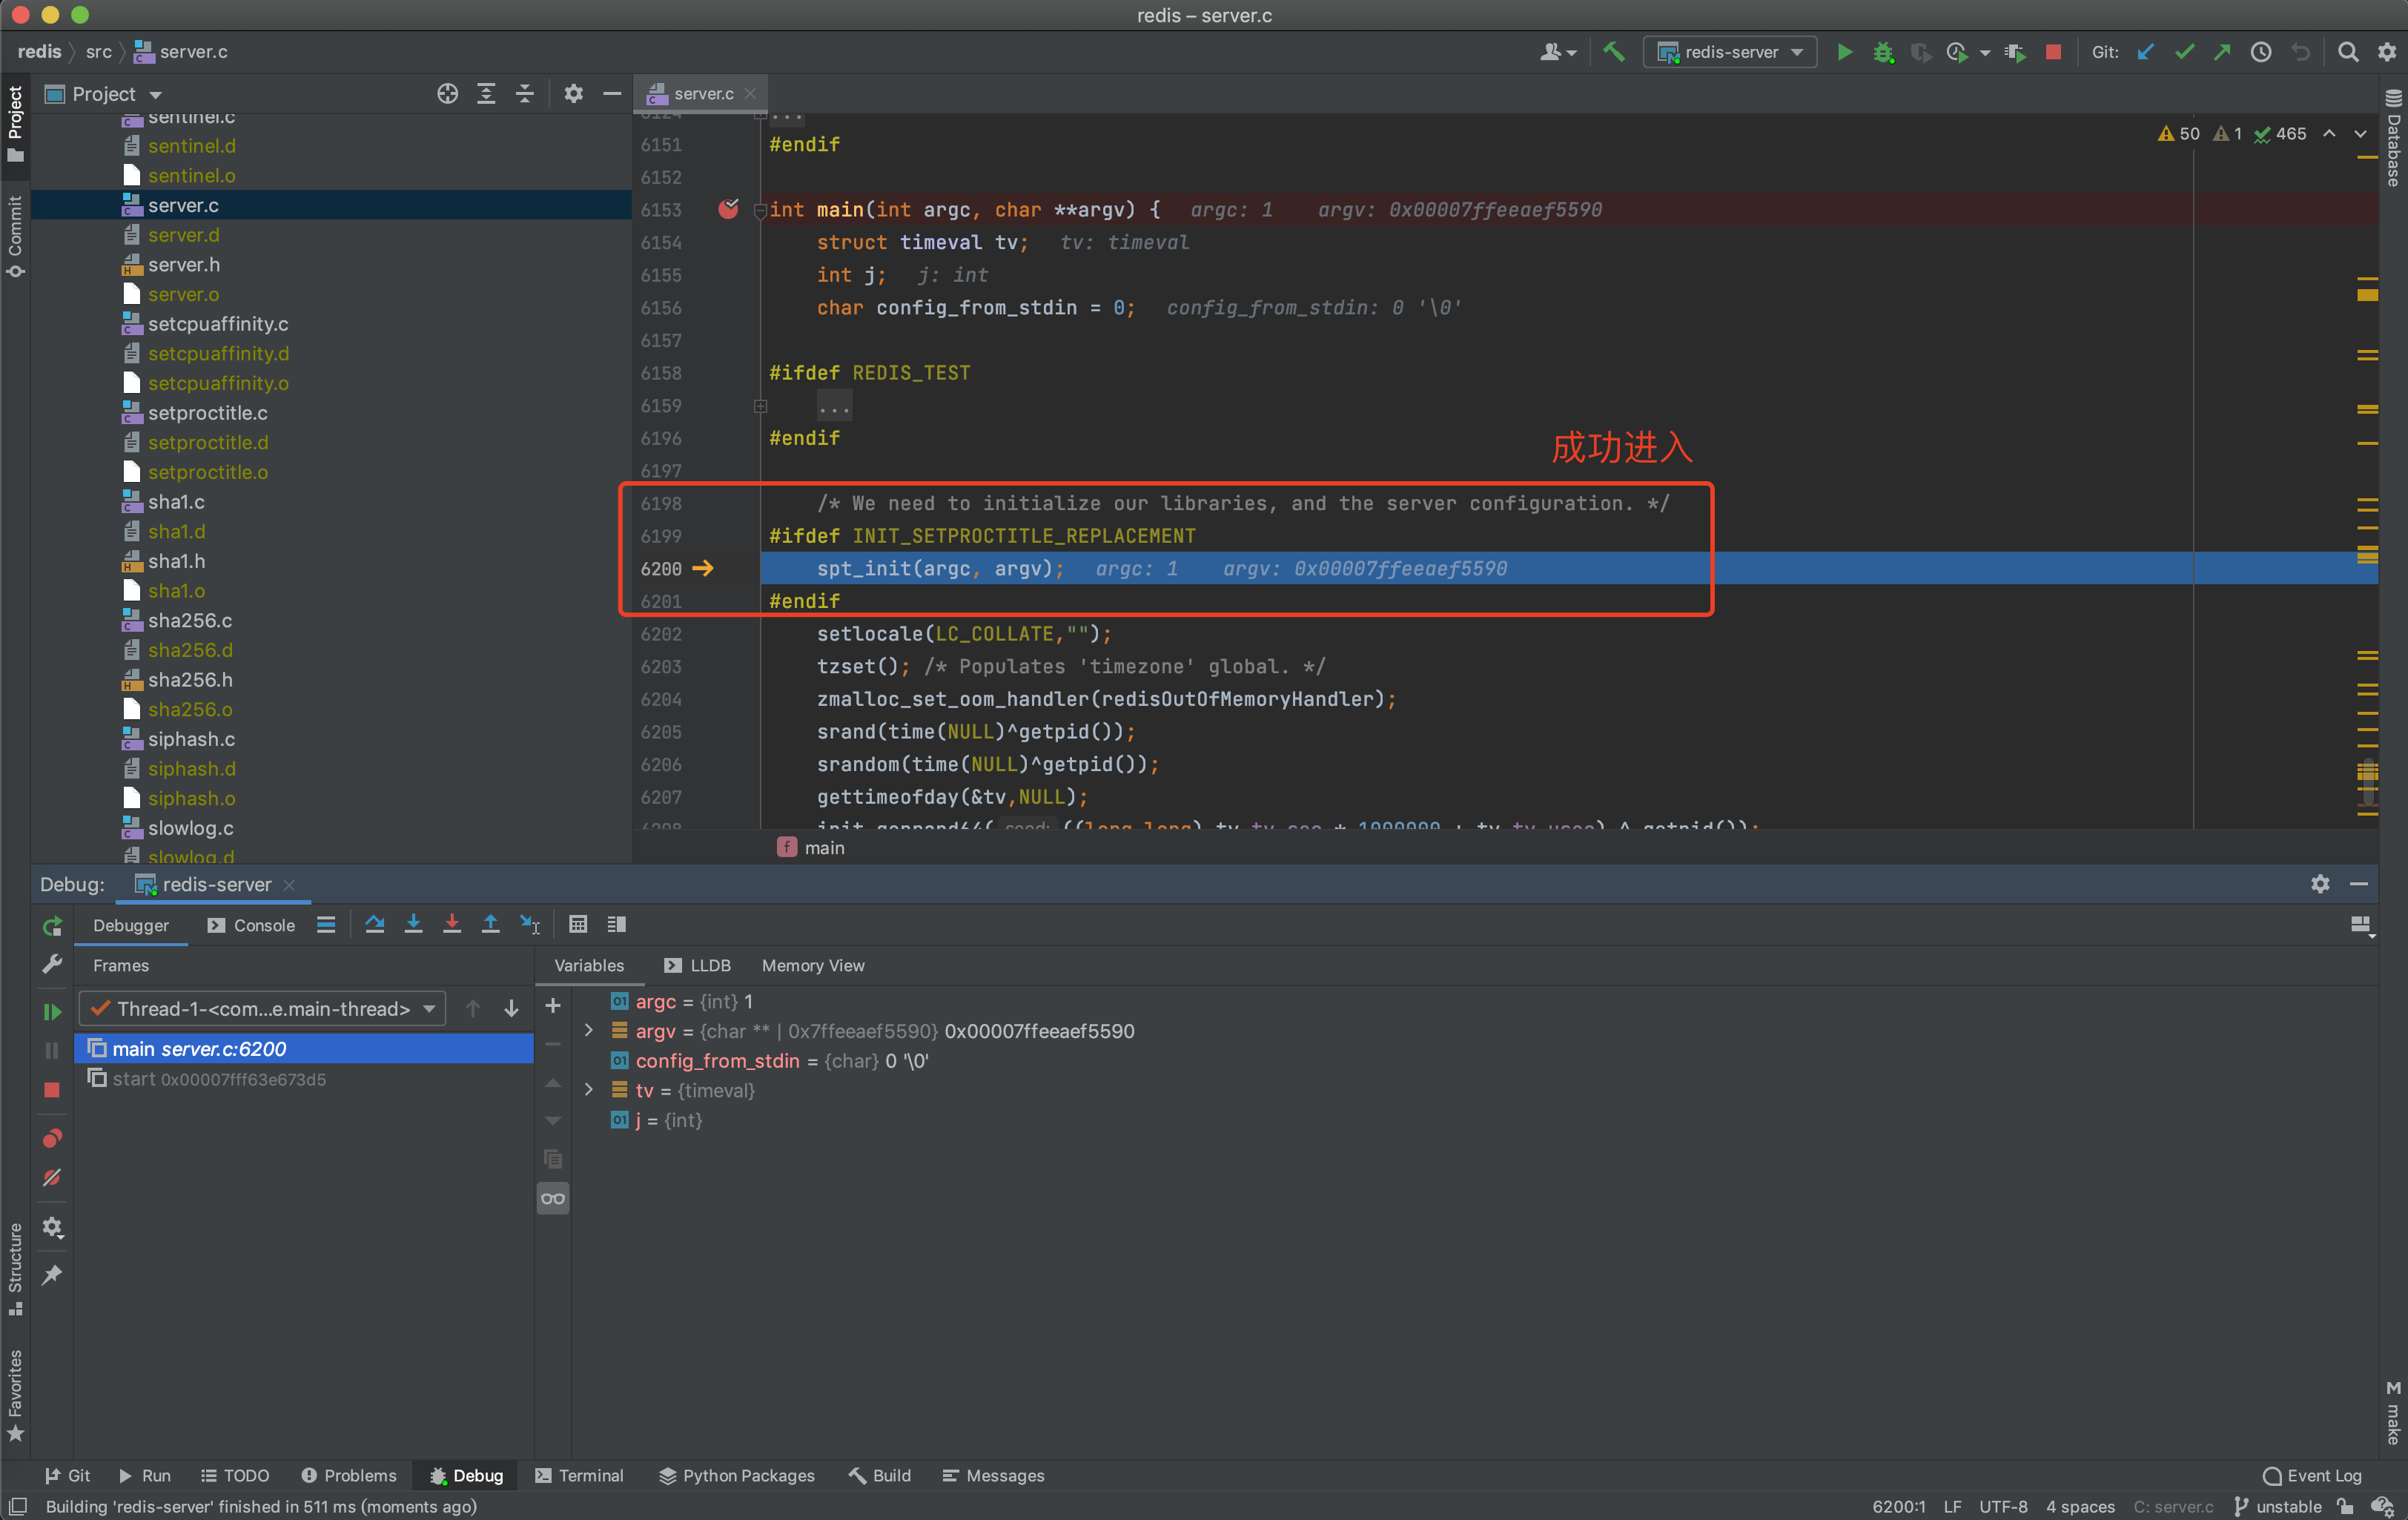The width and height of the screenshot is (2408, 1520).
Task: Rerun redis-server debug session icon
Action: [x=52, y=926]
